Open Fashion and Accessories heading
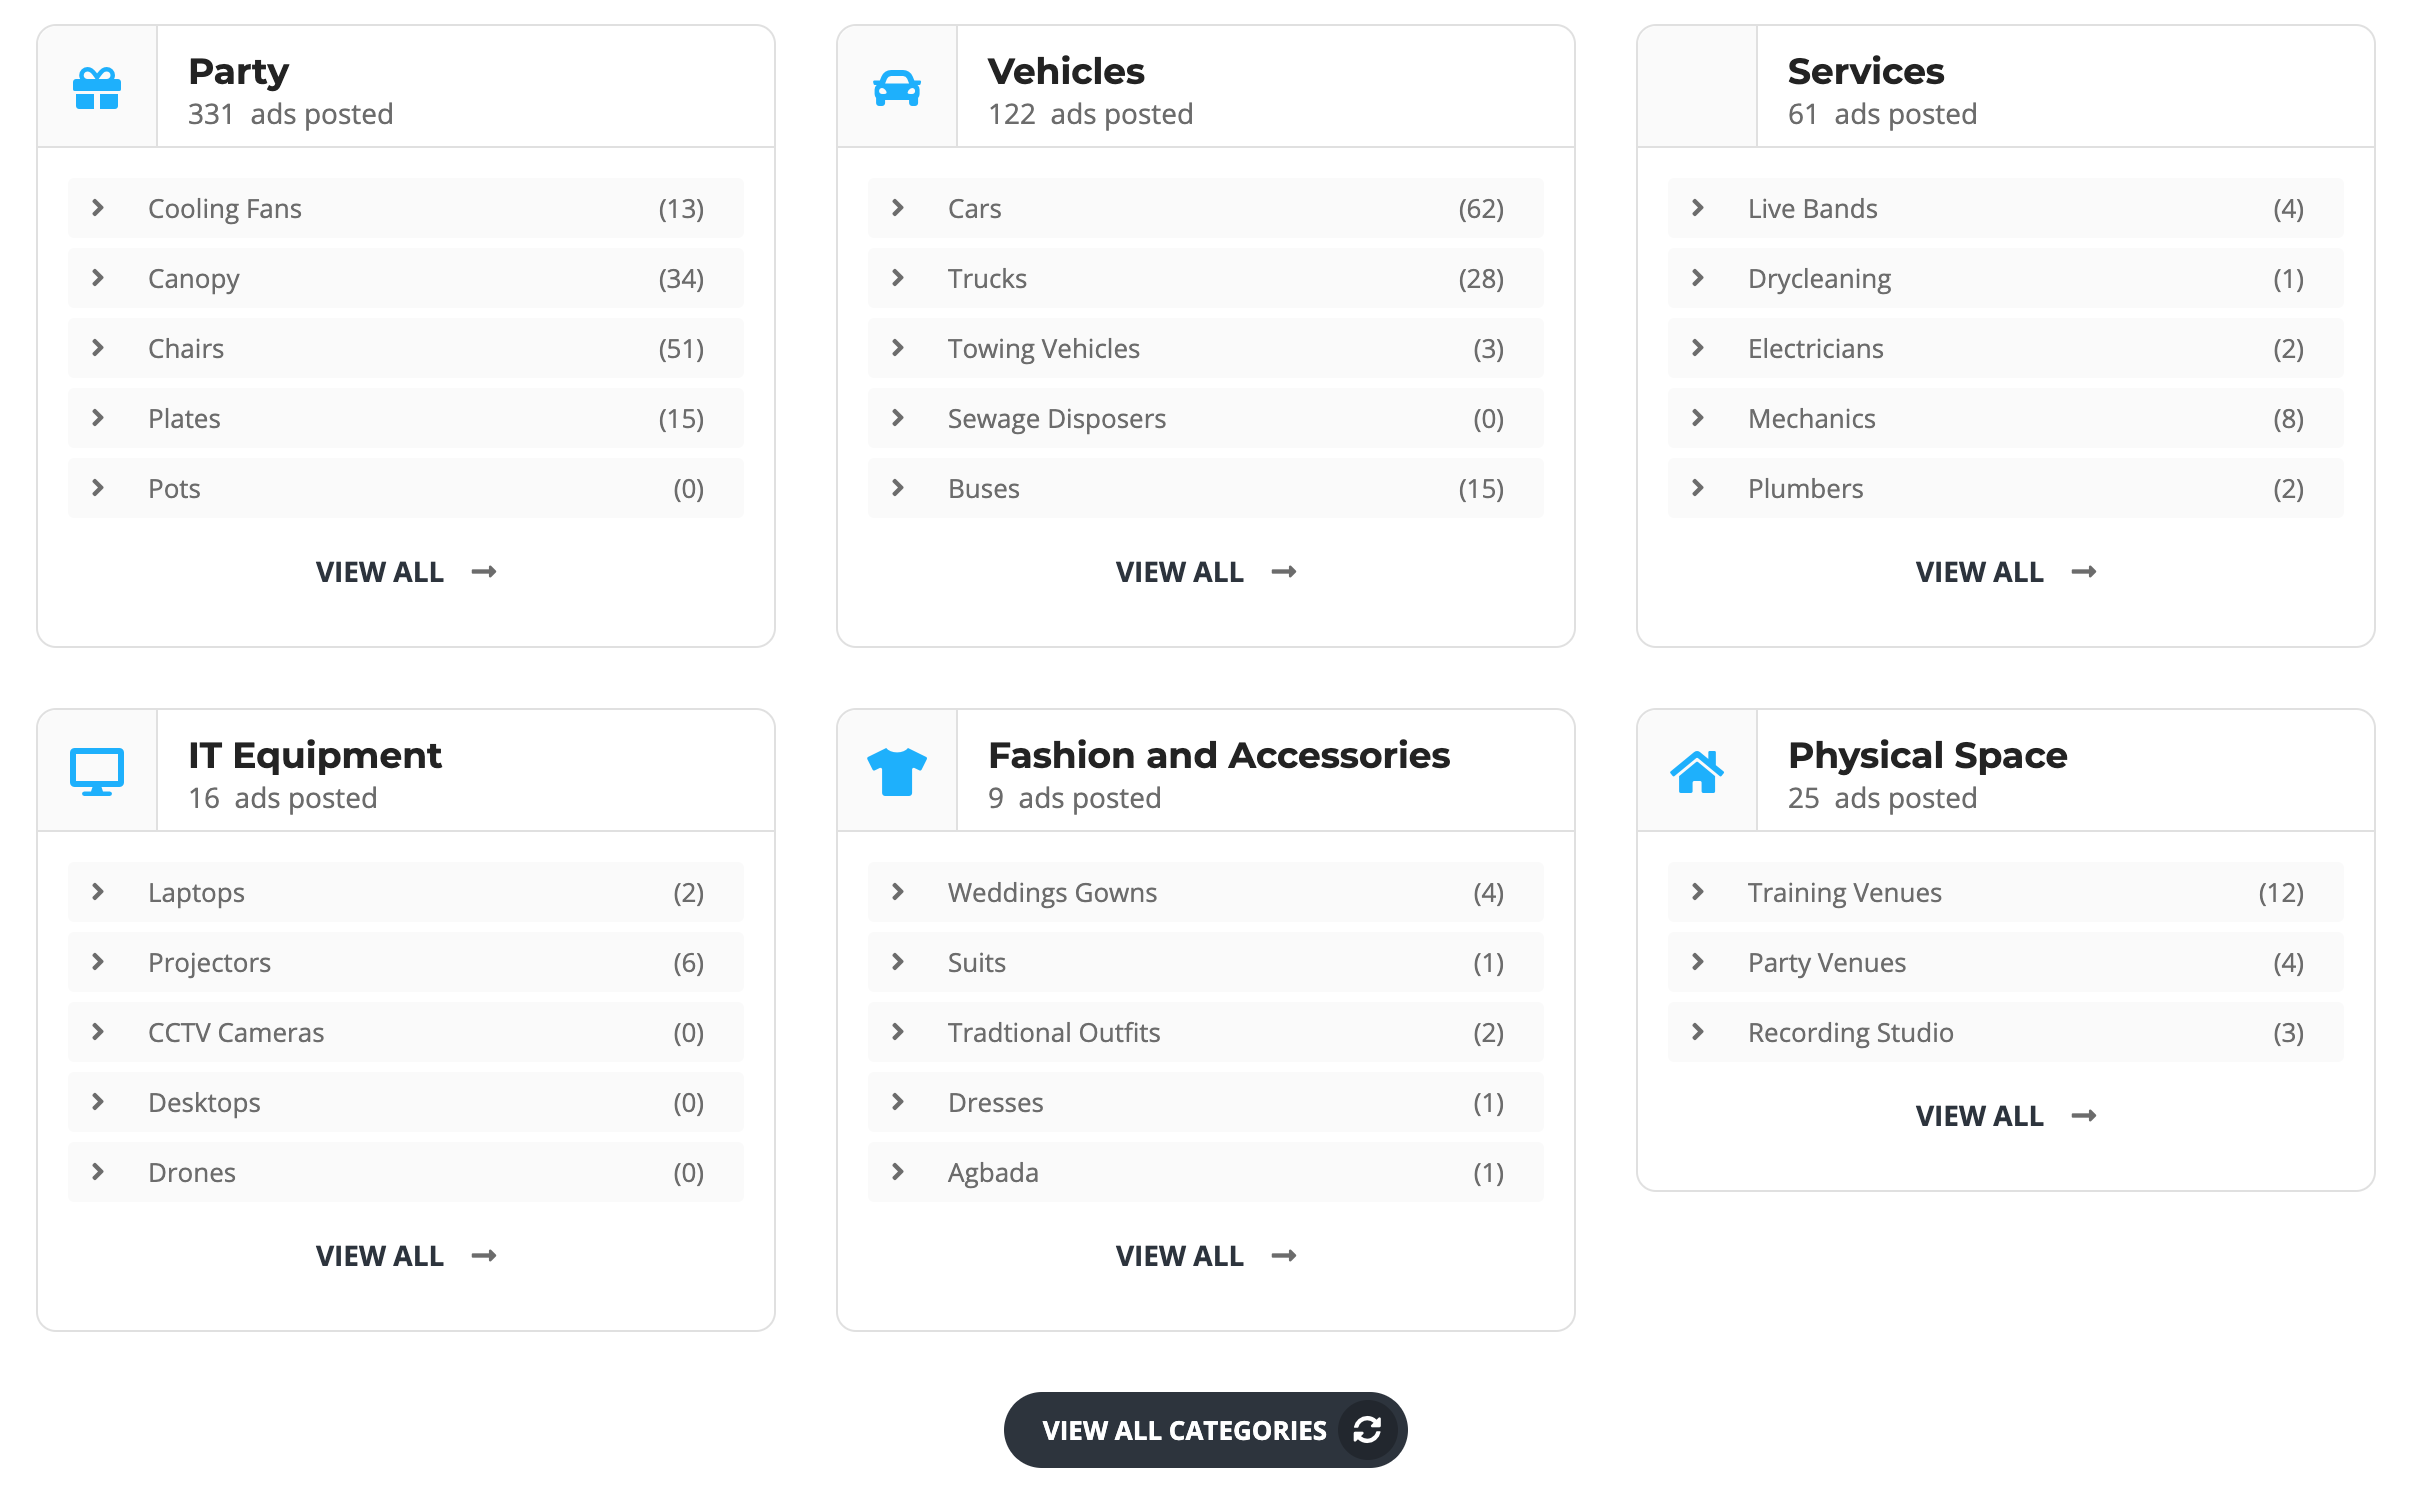Image resolution: width=2418 pixels, height=1492 pixels. pyautogui.click(x=1218, y=755)
